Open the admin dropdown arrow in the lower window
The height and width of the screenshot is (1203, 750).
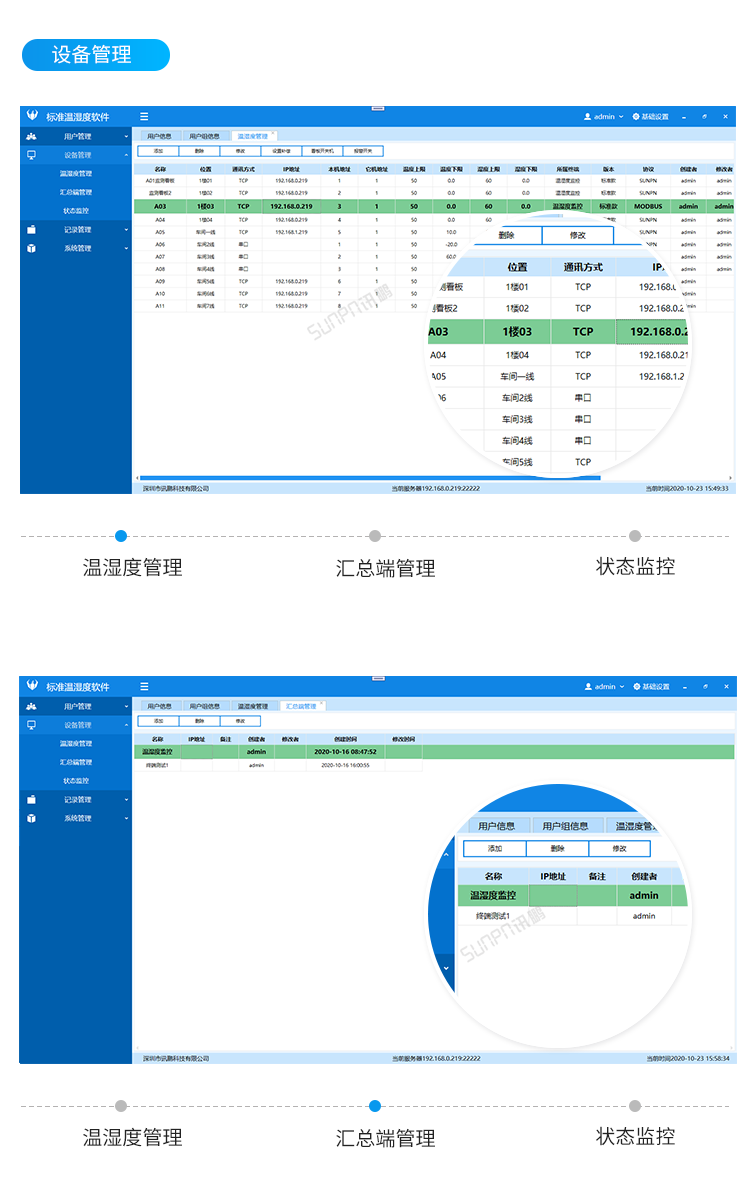(x=621, y=687)
